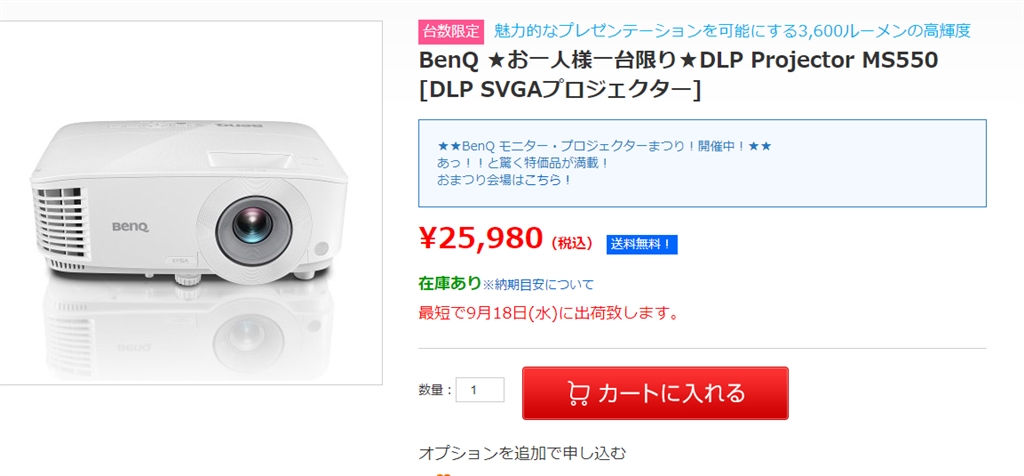Click the cart icon in the red button

pos(577,393)
